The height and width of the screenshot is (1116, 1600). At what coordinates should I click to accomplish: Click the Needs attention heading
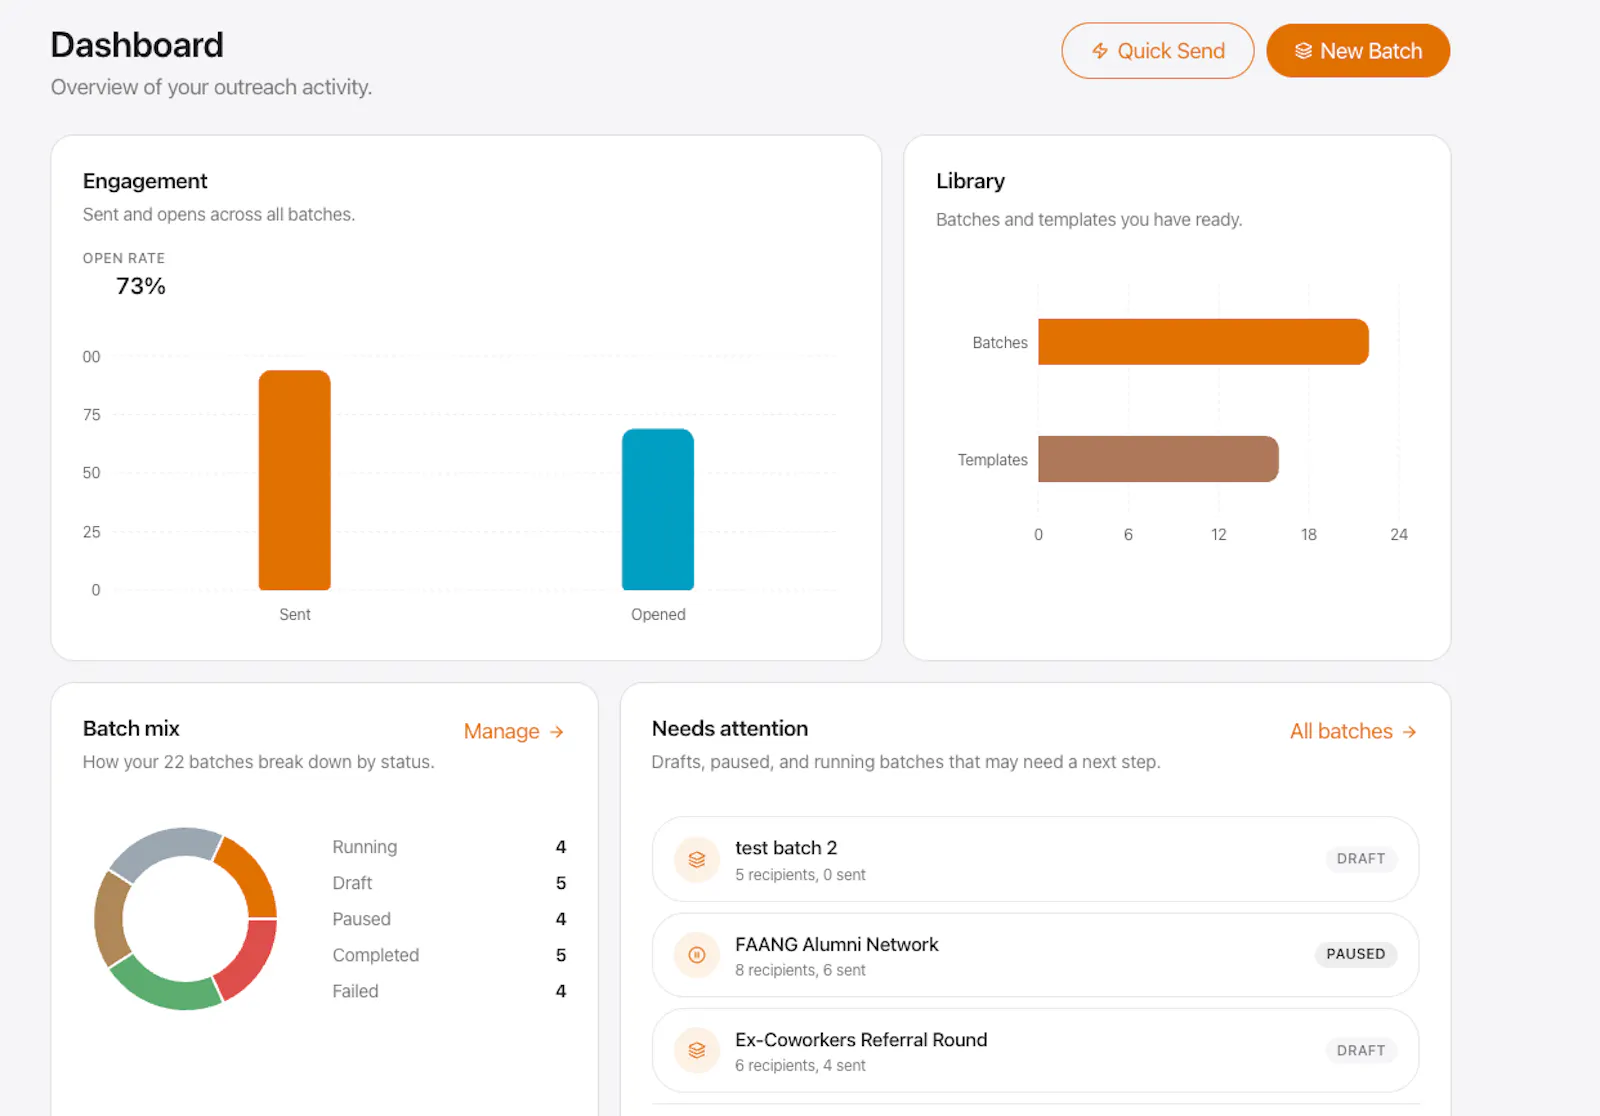click(730, 729)
